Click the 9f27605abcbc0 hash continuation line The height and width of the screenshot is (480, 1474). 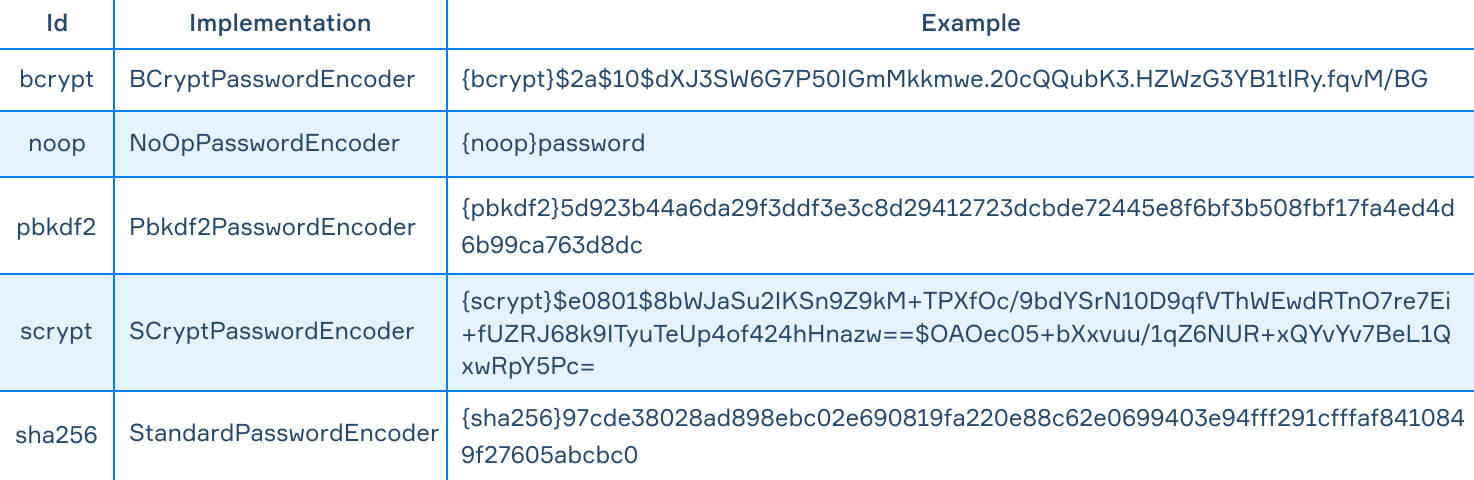click(549, 455)
